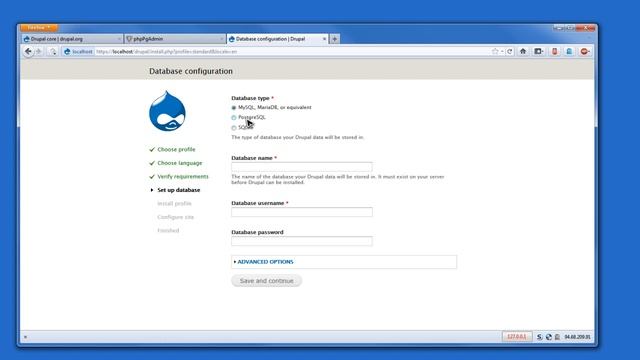Open a new browser tab with plus
The width and height of the screenshot is (640, 360).
coord(335,39)
